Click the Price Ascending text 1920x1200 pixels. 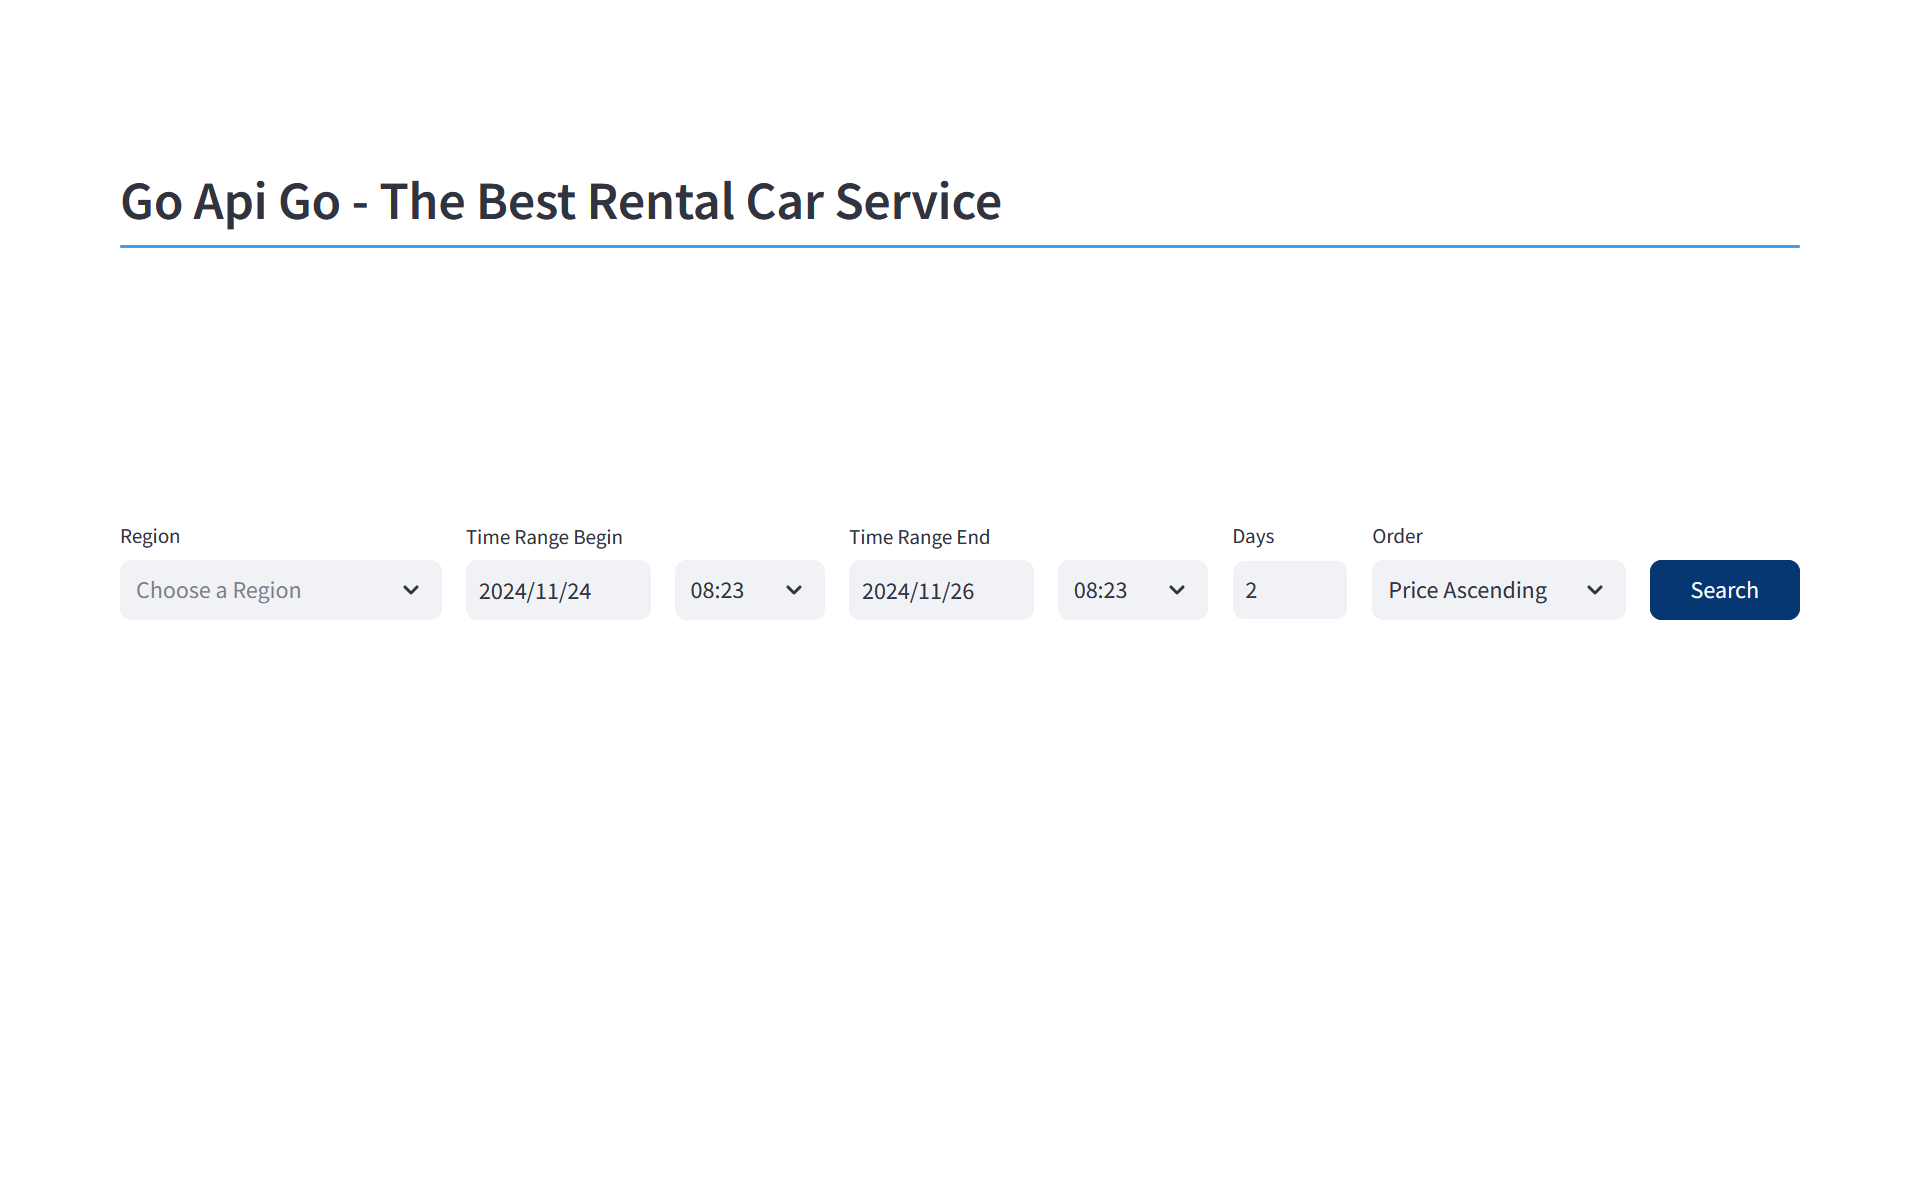click(1467, 590)
